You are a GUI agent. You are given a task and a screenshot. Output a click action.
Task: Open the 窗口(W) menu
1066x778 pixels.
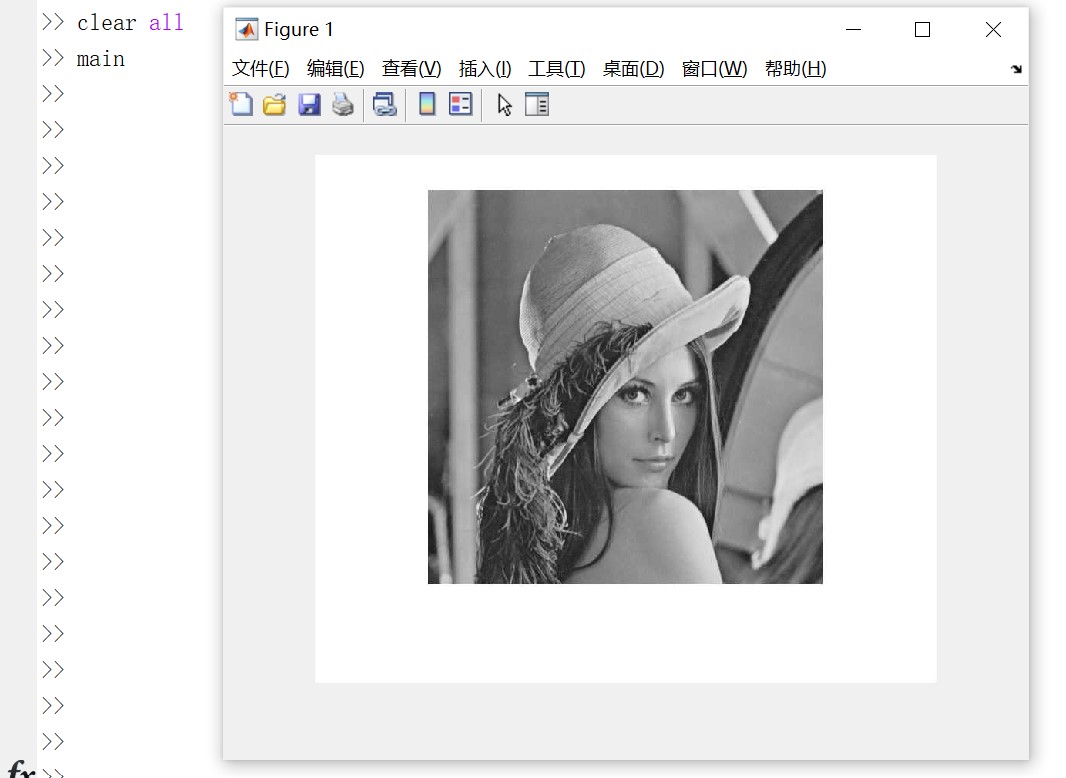pos(714,69)
